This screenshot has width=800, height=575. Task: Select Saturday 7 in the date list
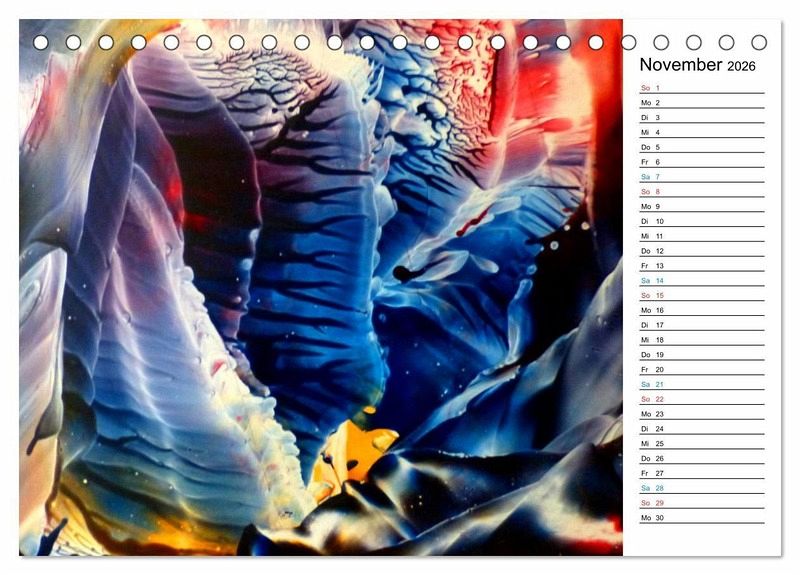[x=701, y=177]
